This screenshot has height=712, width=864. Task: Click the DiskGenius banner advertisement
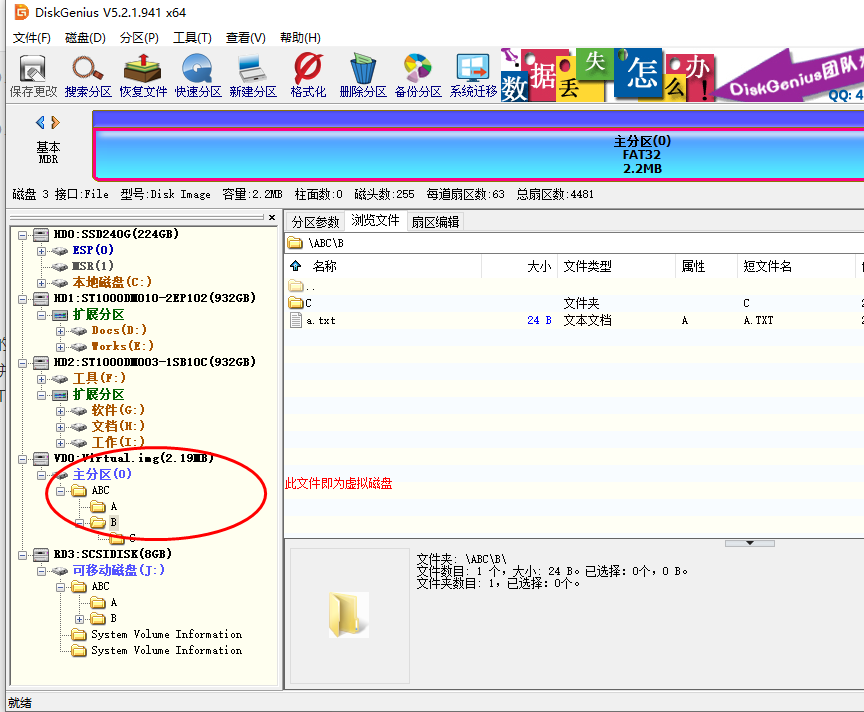click(x=682, y=76)
